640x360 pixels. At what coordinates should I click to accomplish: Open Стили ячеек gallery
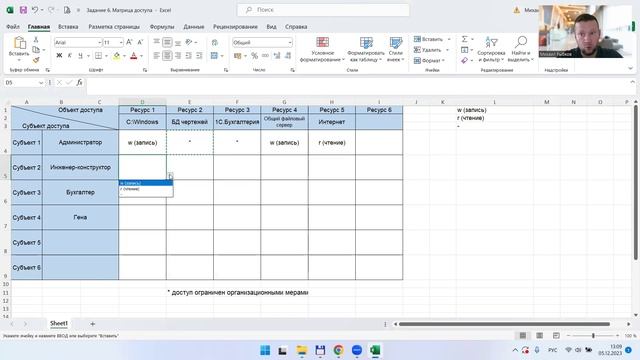click(x=396, y=49)
